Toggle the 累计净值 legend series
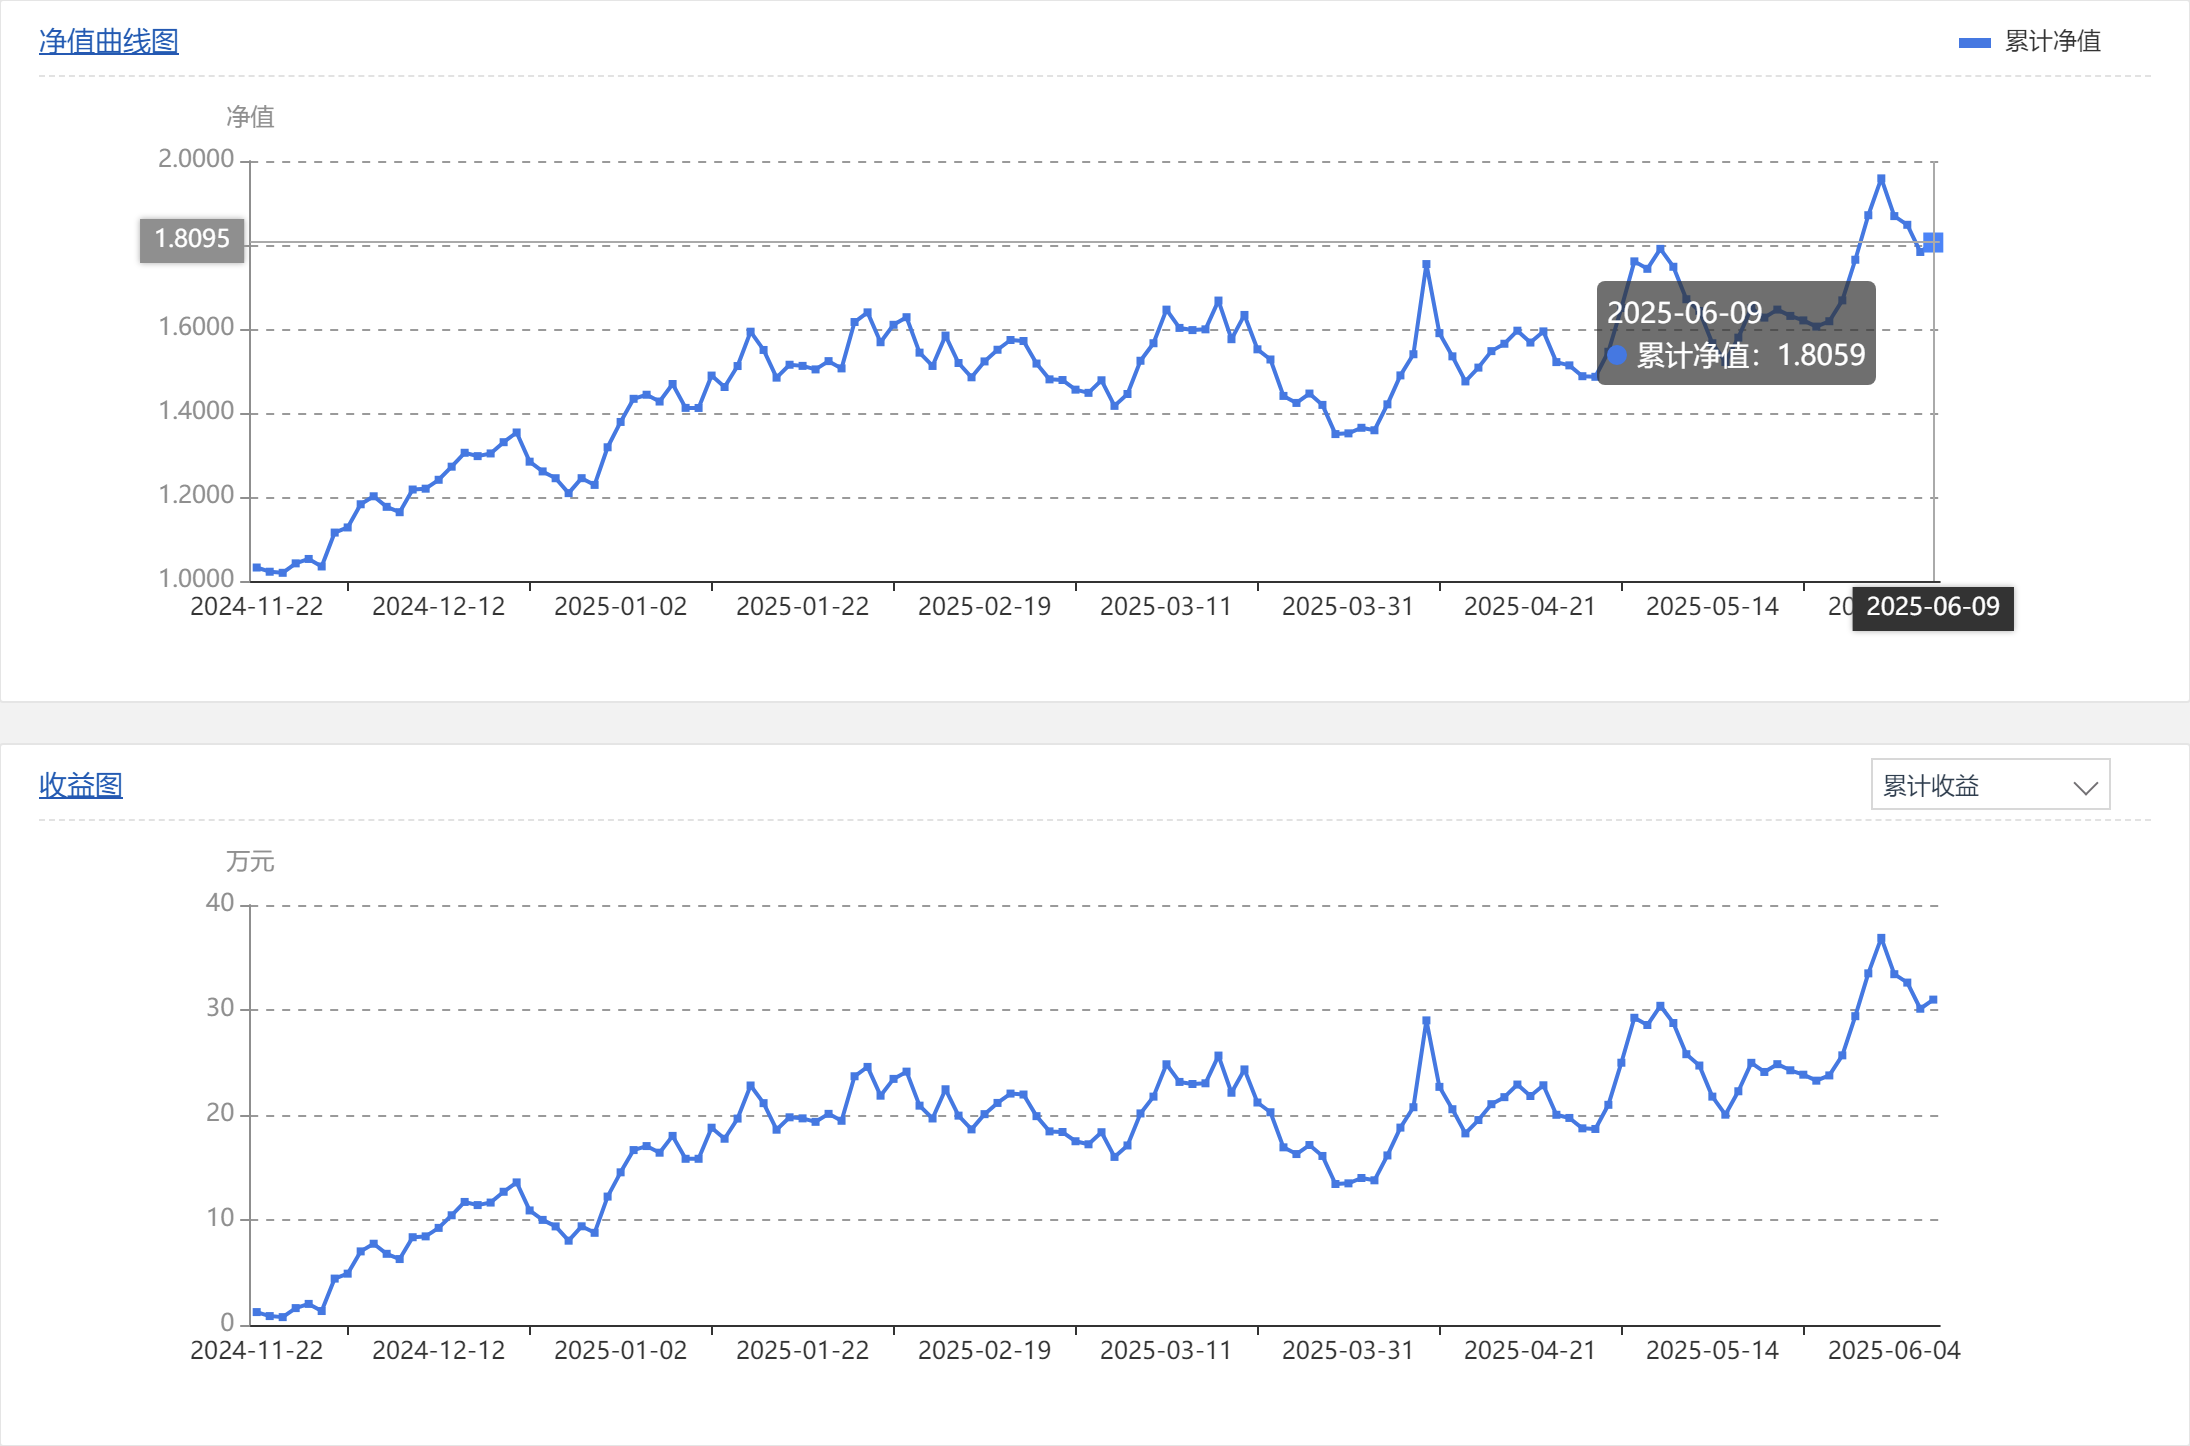Viewport: 2190px width, 1446px height. click(2051, 41)
